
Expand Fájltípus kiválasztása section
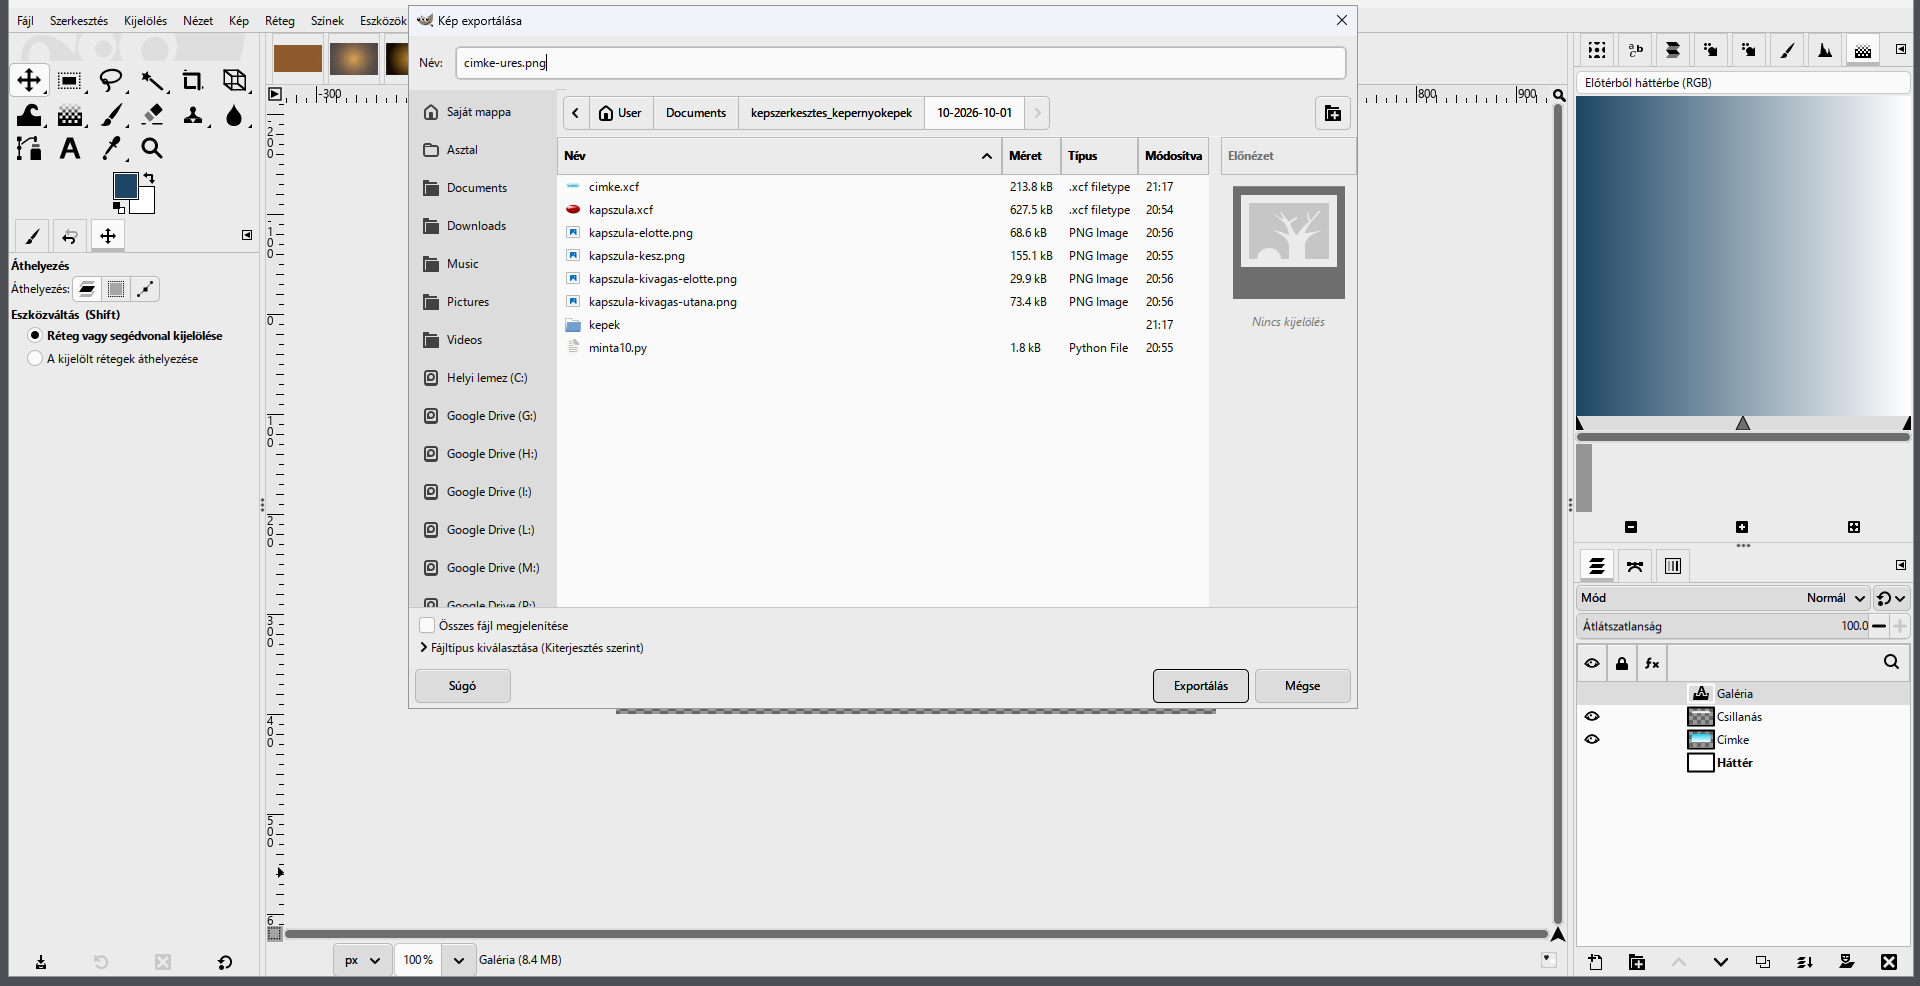tap(424, 648)
